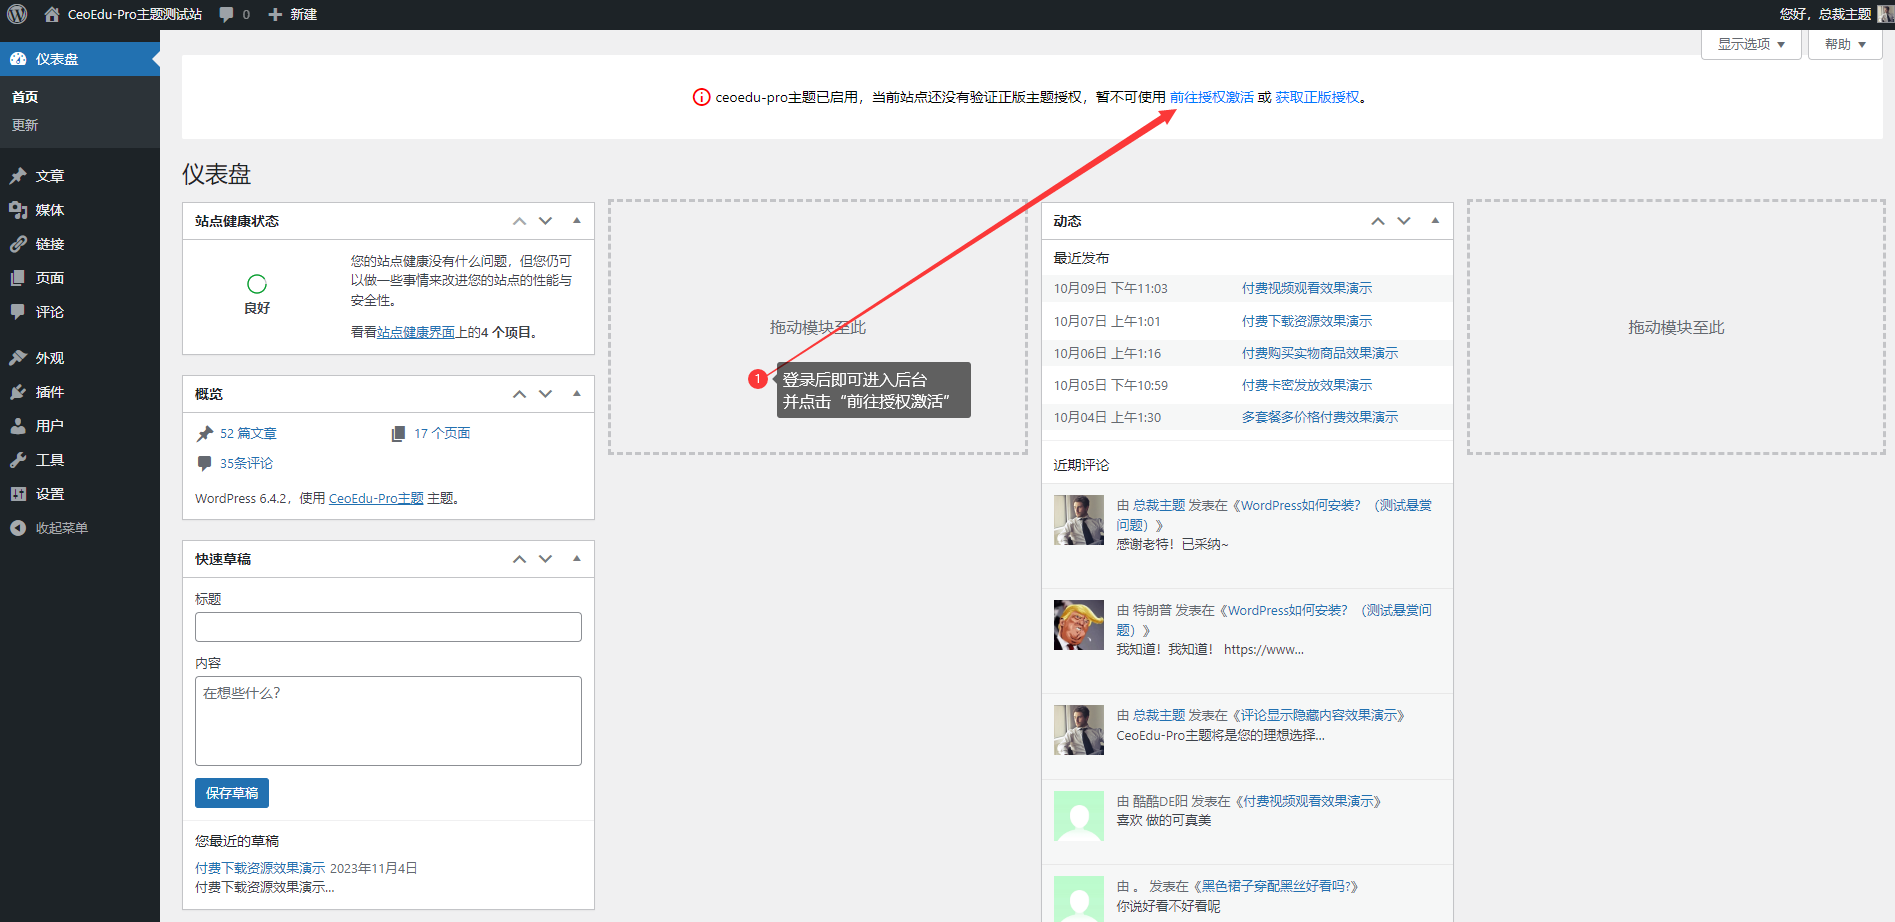Image resolution: width=1895 pixels, height=922 pixels.
Task: Click the 用户 users icon
Action: 18,426
